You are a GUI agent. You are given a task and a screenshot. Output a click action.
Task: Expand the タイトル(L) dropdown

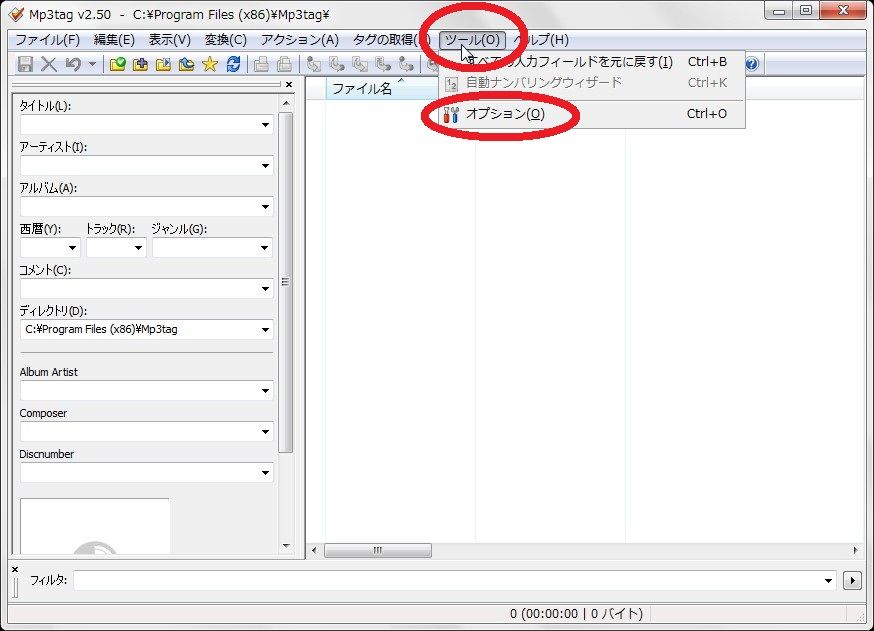[x=265, y=125]
